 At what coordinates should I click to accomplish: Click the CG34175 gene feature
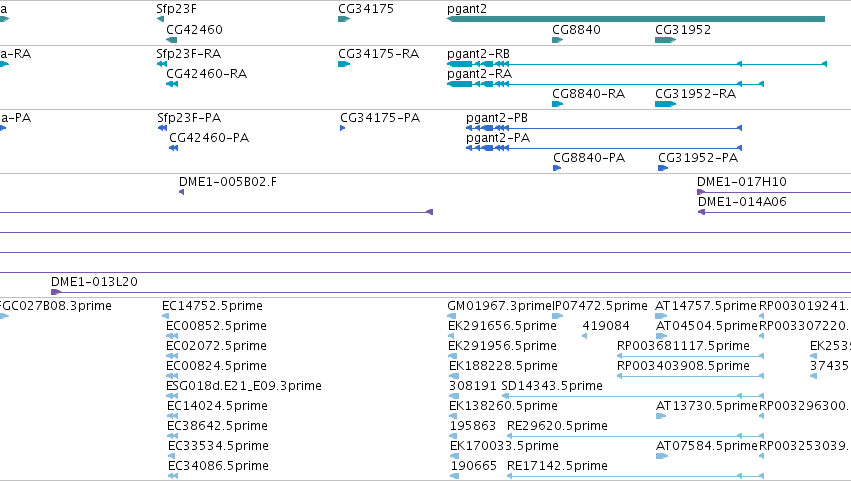tap(344, 19)
